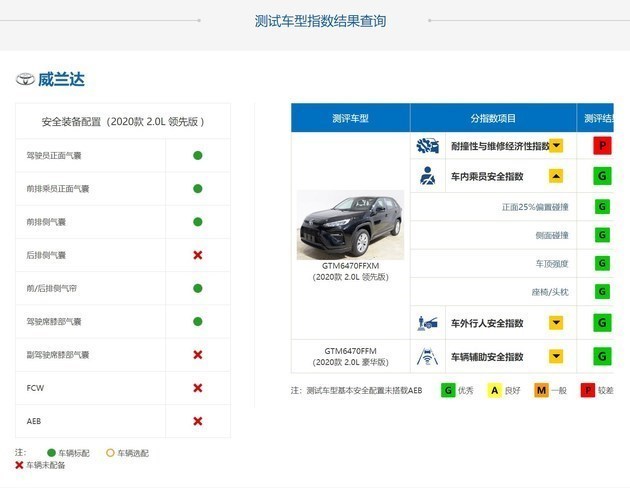Click the 车辆辅助安全指数 label text
The width and height of the screenshot is (630, 488).
point(487,357)
